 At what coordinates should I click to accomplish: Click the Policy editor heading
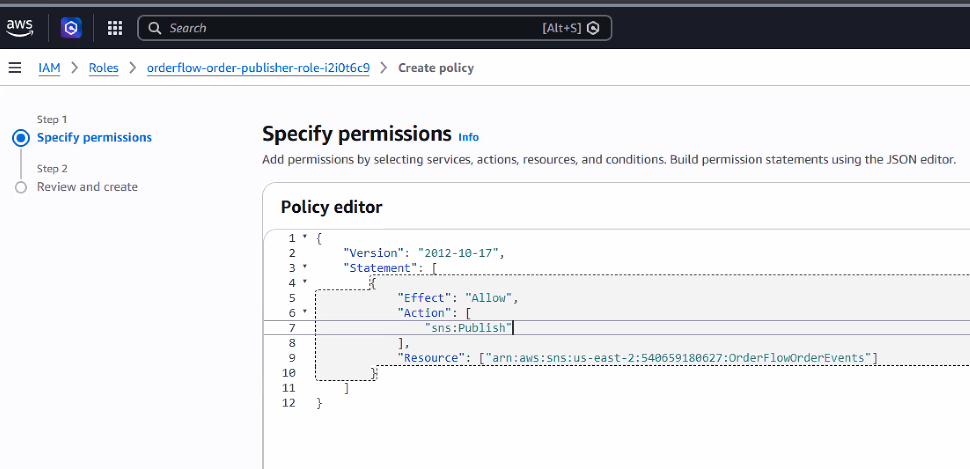tap(332, 207)
